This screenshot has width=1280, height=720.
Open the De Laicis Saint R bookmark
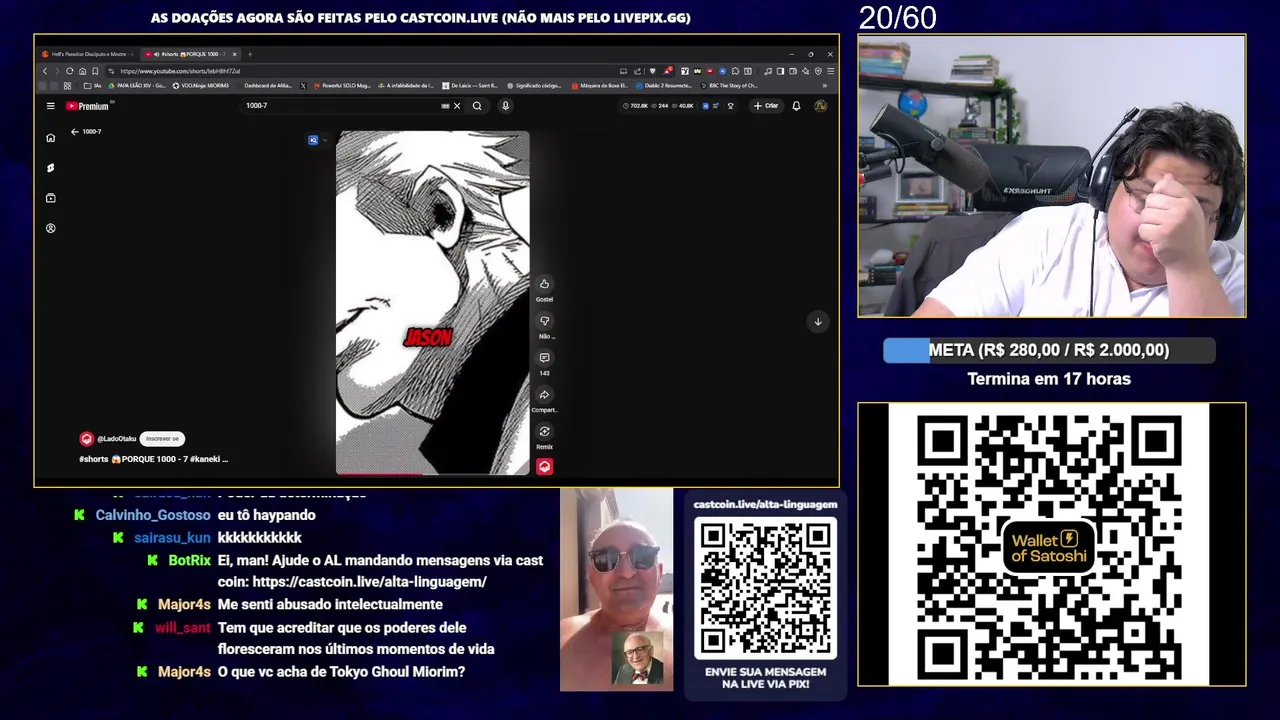470,86
